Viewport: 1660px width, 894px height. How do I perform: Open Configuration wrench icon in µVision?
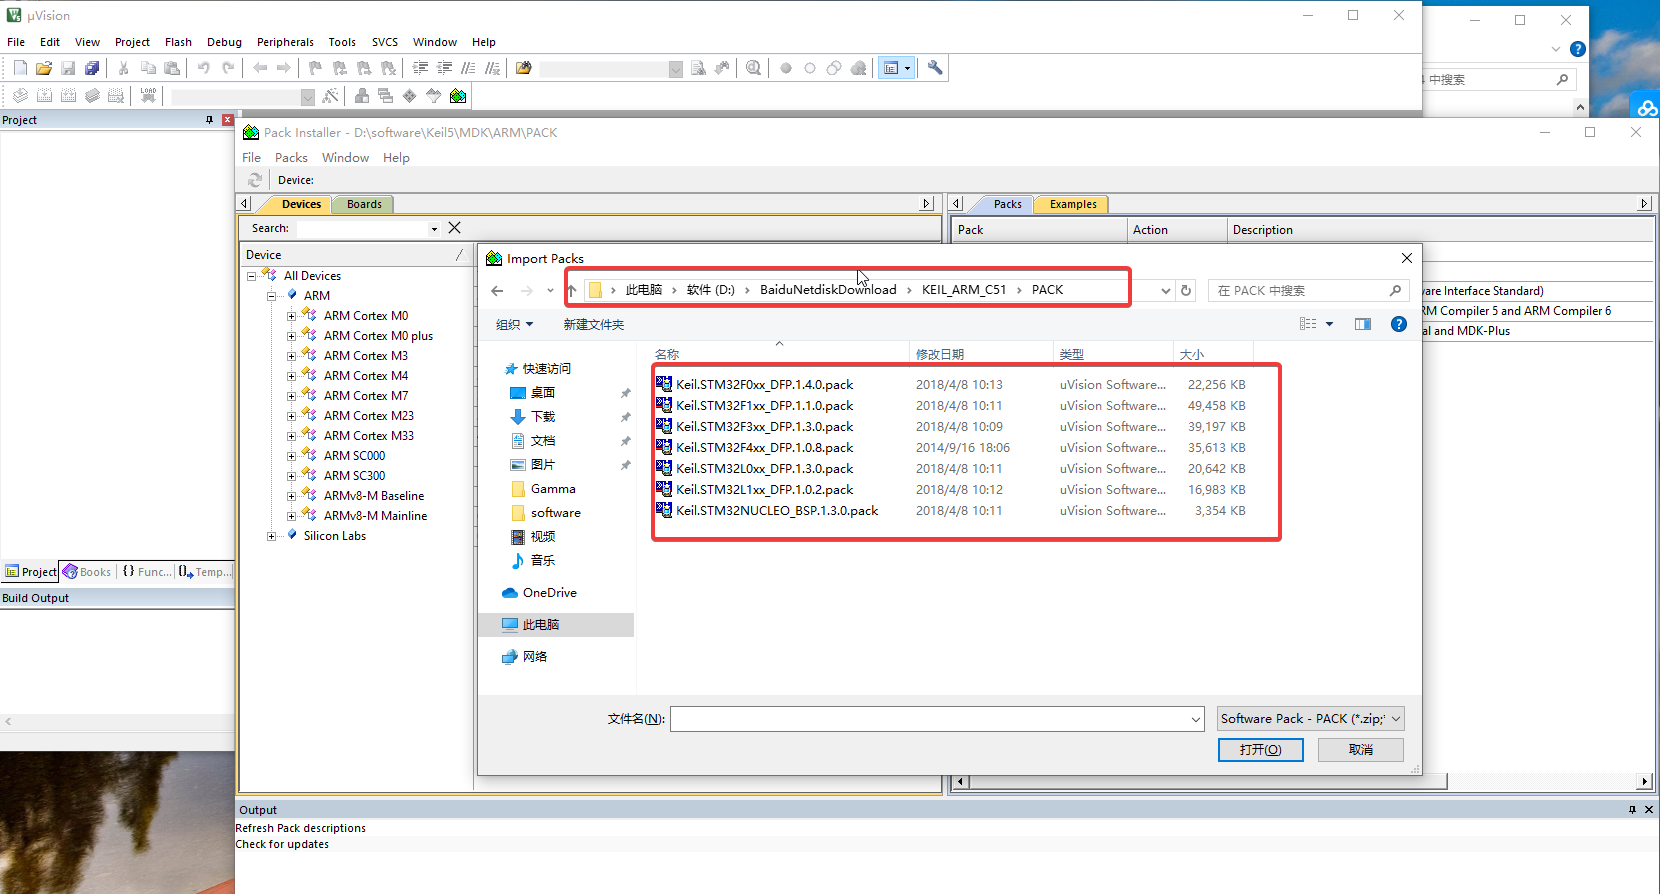[x=935, y=68]
